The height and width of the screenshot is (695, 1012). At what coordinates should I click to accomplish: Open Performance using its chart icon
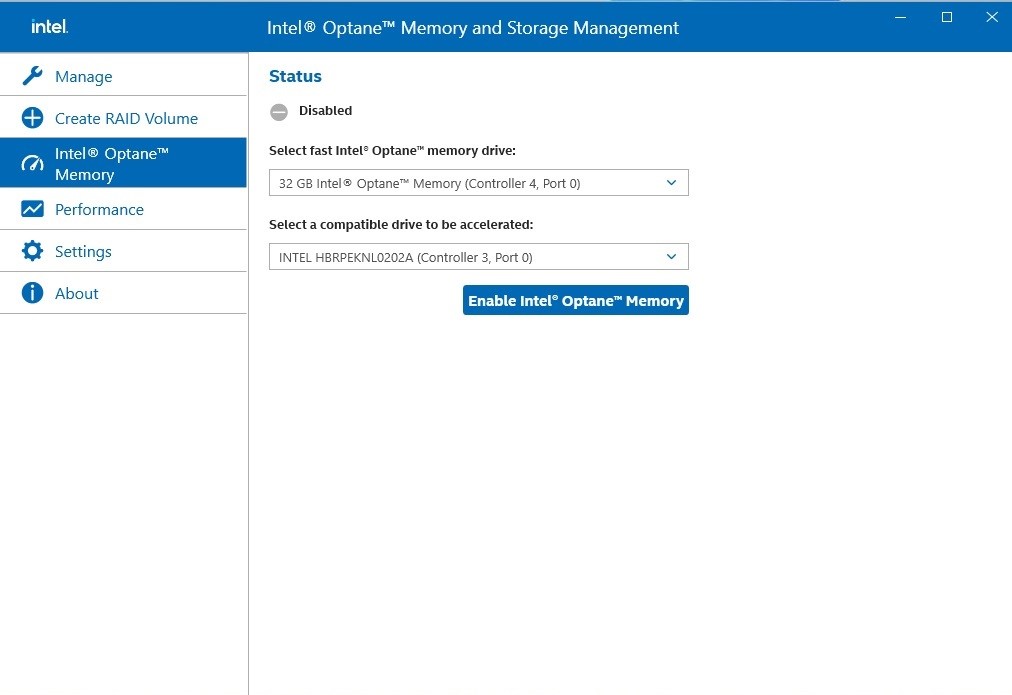[x=31, y=209]
